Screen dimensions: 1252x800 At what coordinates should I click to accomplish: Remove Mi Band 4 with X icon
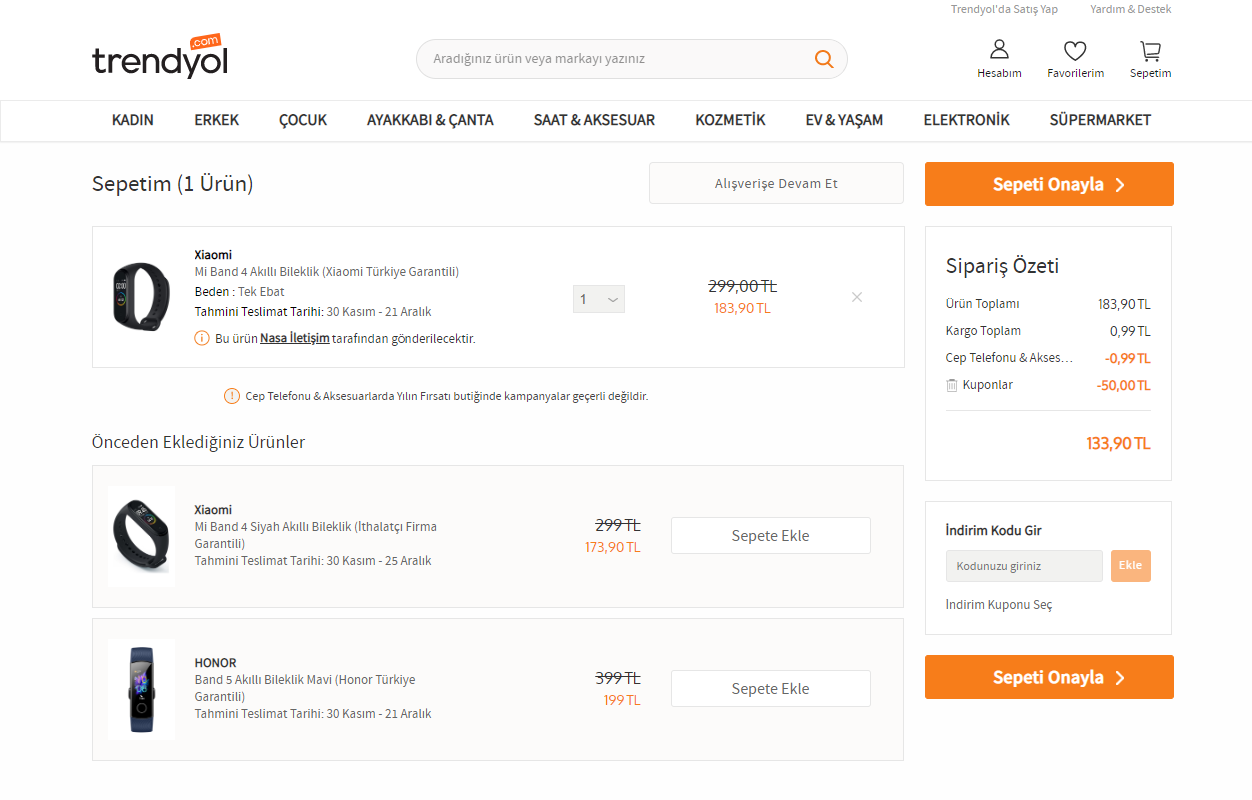pos(857,297)
